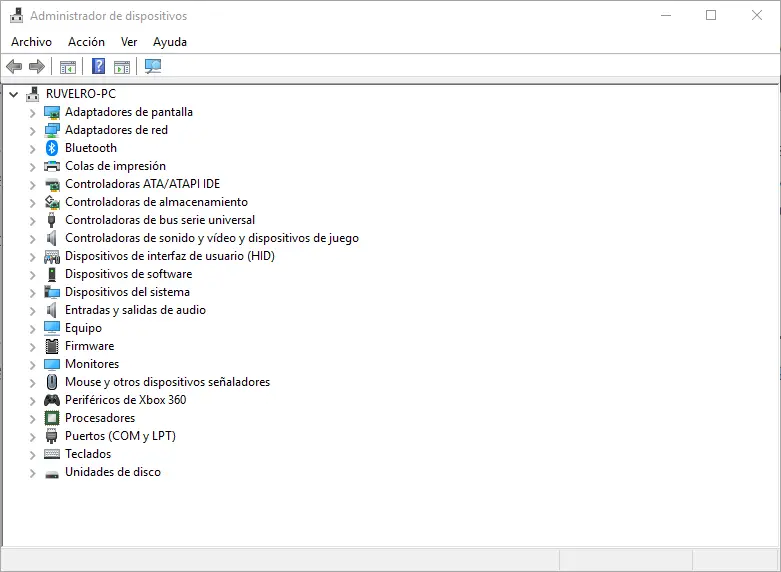Image resolution: width=781 pixels, height=572 pixels.
Task: Close the Administrador de dispositivos window
Action: [757, 15]
